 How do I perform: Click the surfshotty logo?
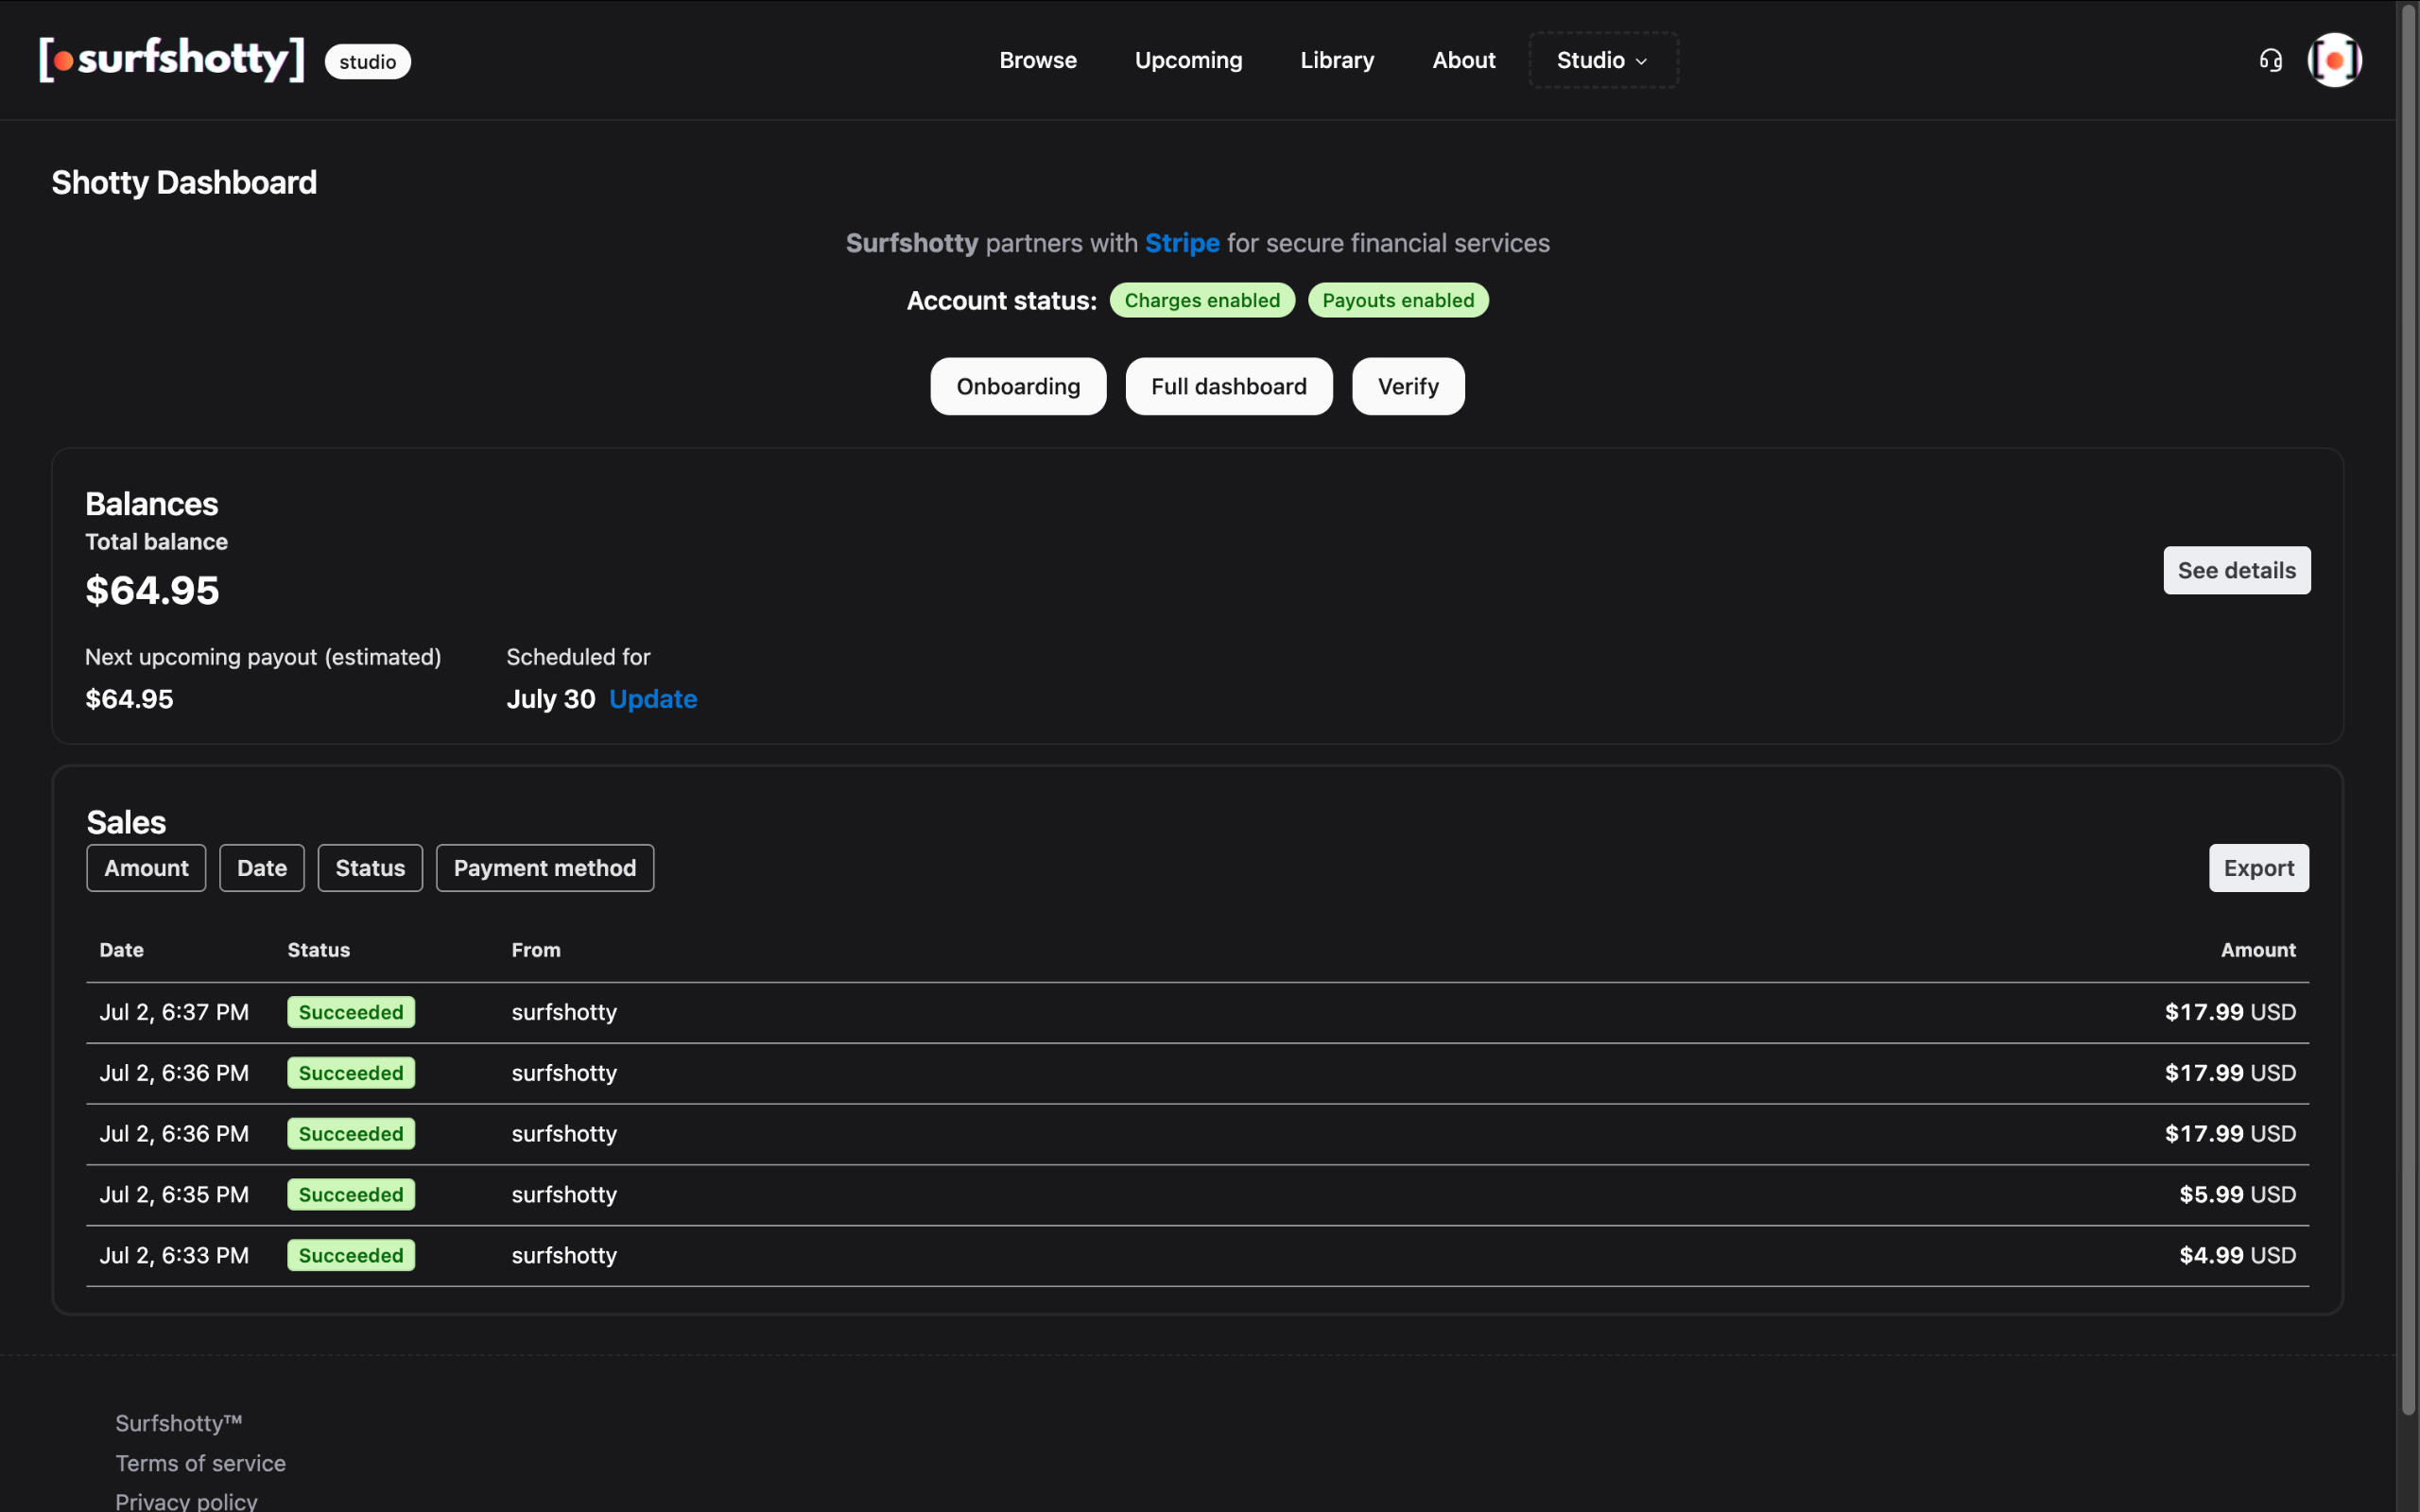coord(172,60)
